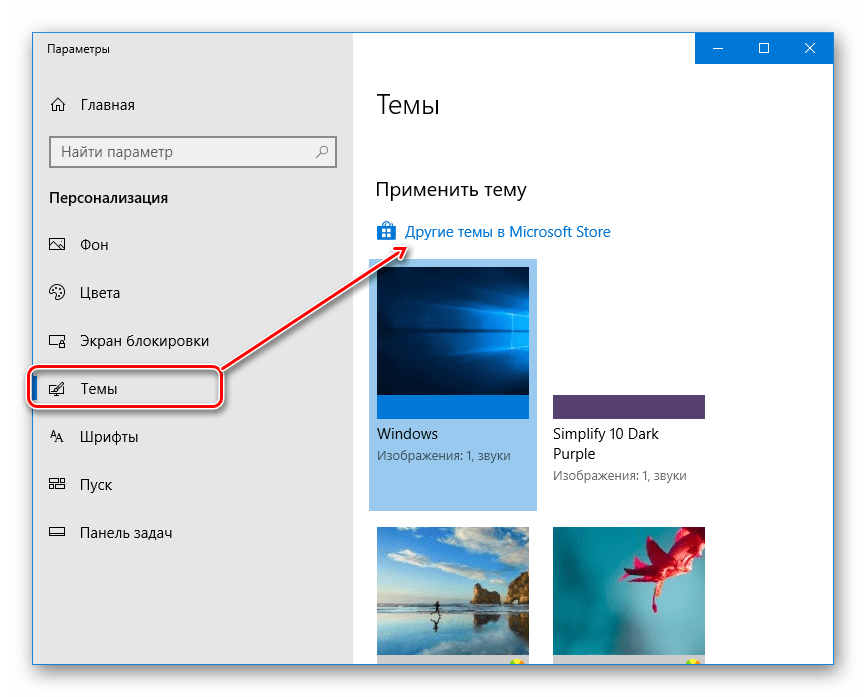Viewport: 866px width, 697px height.
Task: Click the magnifier icon in the search box
Action: pyautogui.click(x=322, y=152)
